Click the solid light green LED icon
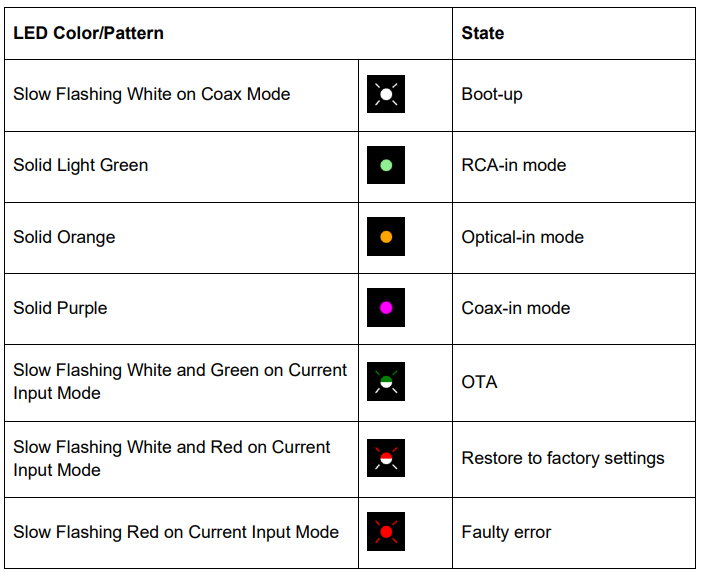 [386, 165]
